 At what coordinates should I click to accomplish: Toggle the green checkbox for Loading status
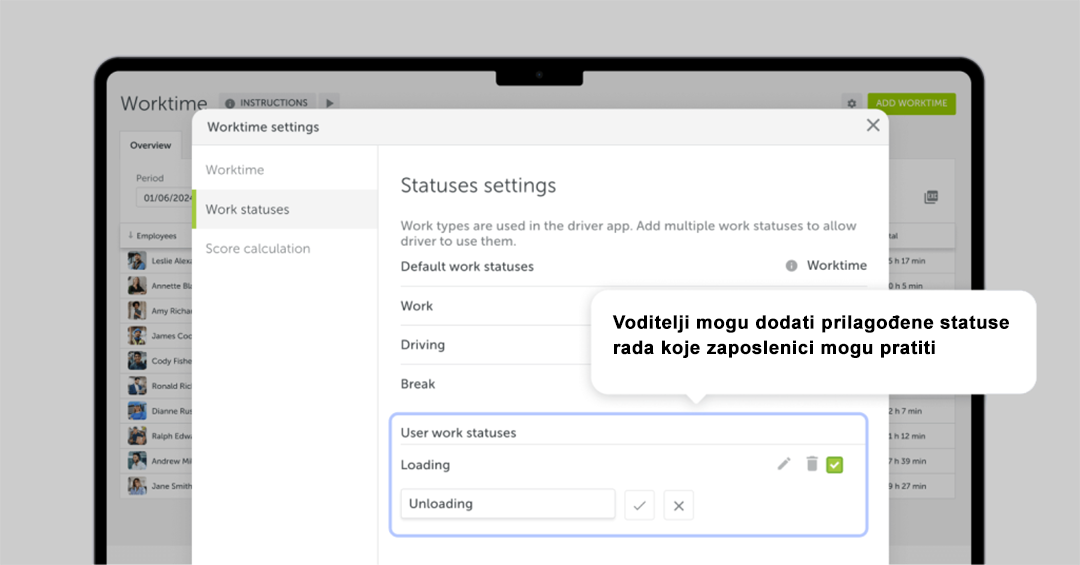click(x=835, y=465)
